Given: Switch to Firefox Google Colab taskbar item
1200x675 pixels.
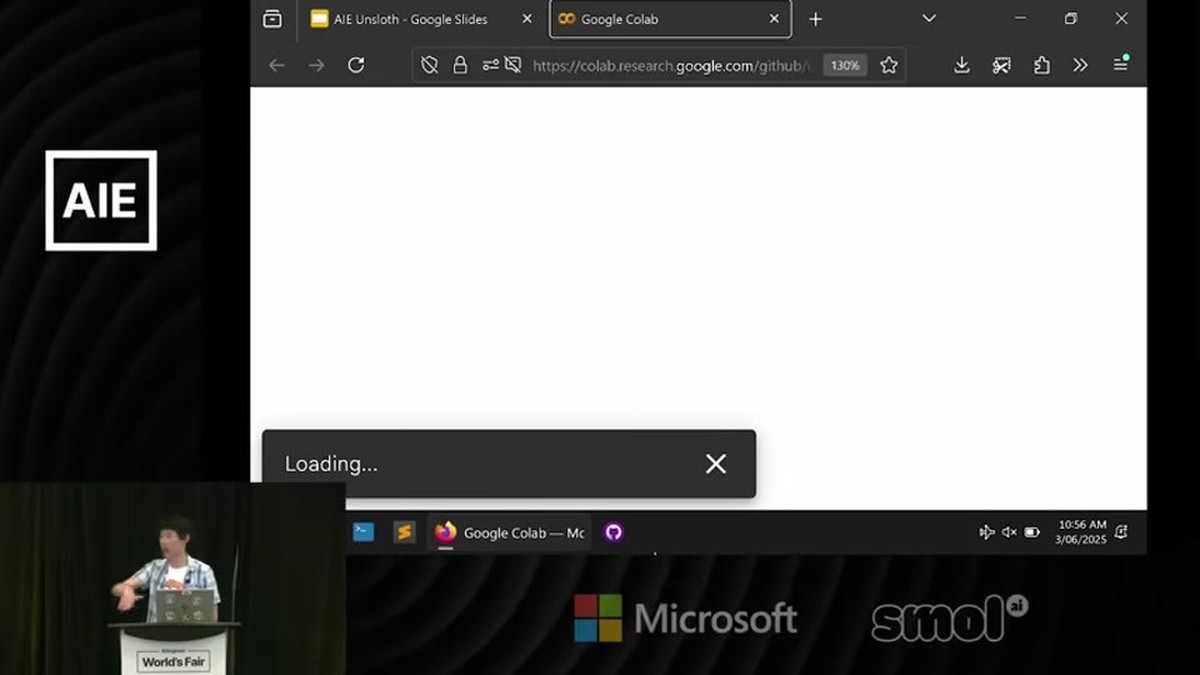Looking at the screenshot, I should (x=510, y=533).
